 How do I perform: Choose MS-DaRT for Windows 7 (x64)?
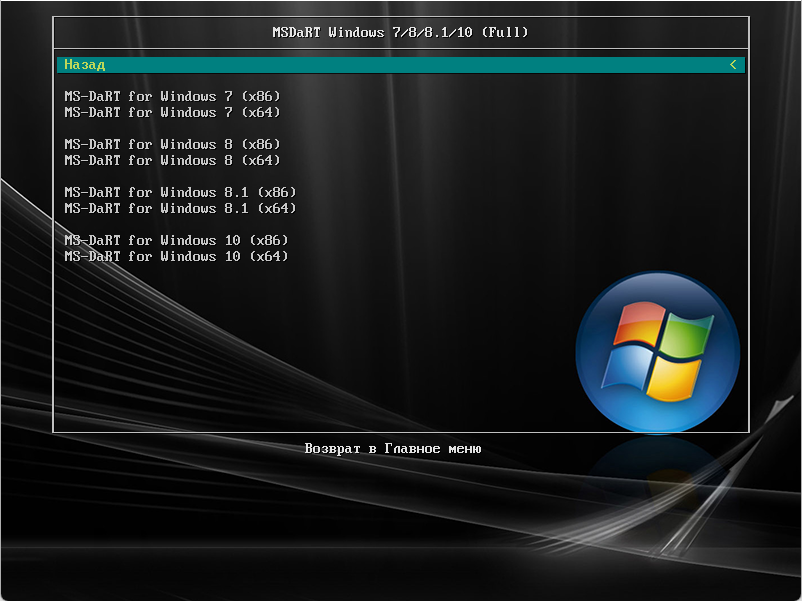coord(173,112)
